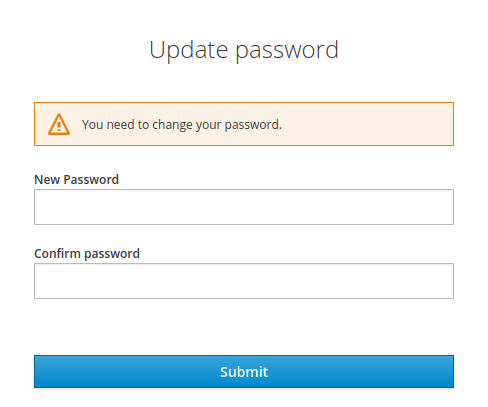The image size is (488, 407).
Task: Place cursor in the first password box
Action: 244,207
